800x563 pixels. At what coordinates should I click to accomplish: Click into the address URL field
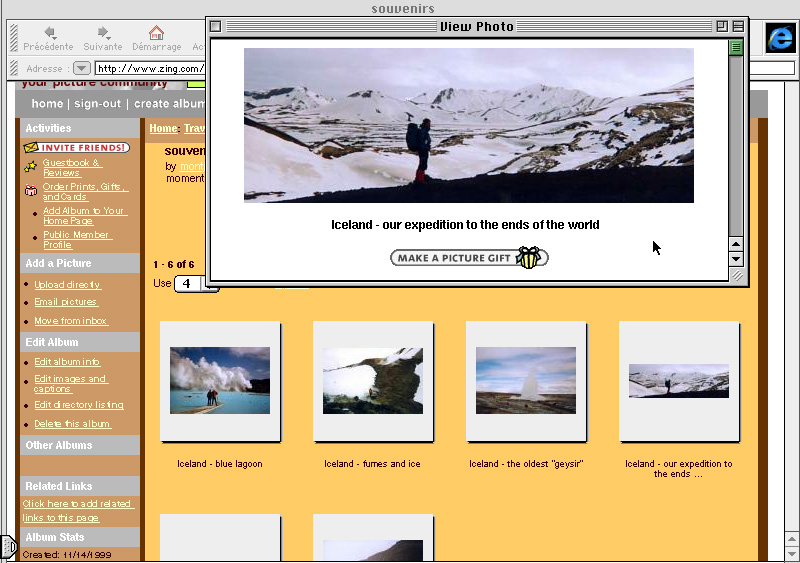click(x=151, y=68)
